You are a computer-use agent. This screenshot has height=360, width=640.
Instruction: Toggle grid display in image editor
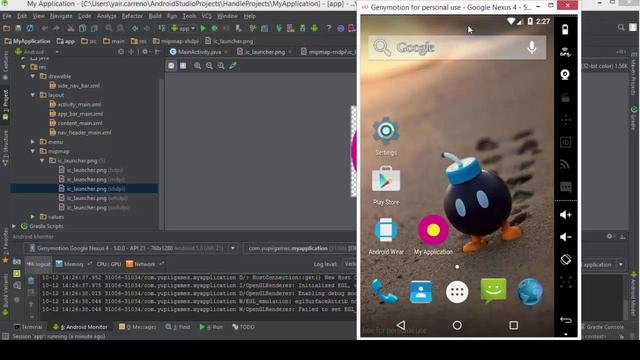click(x=183, y=66)
